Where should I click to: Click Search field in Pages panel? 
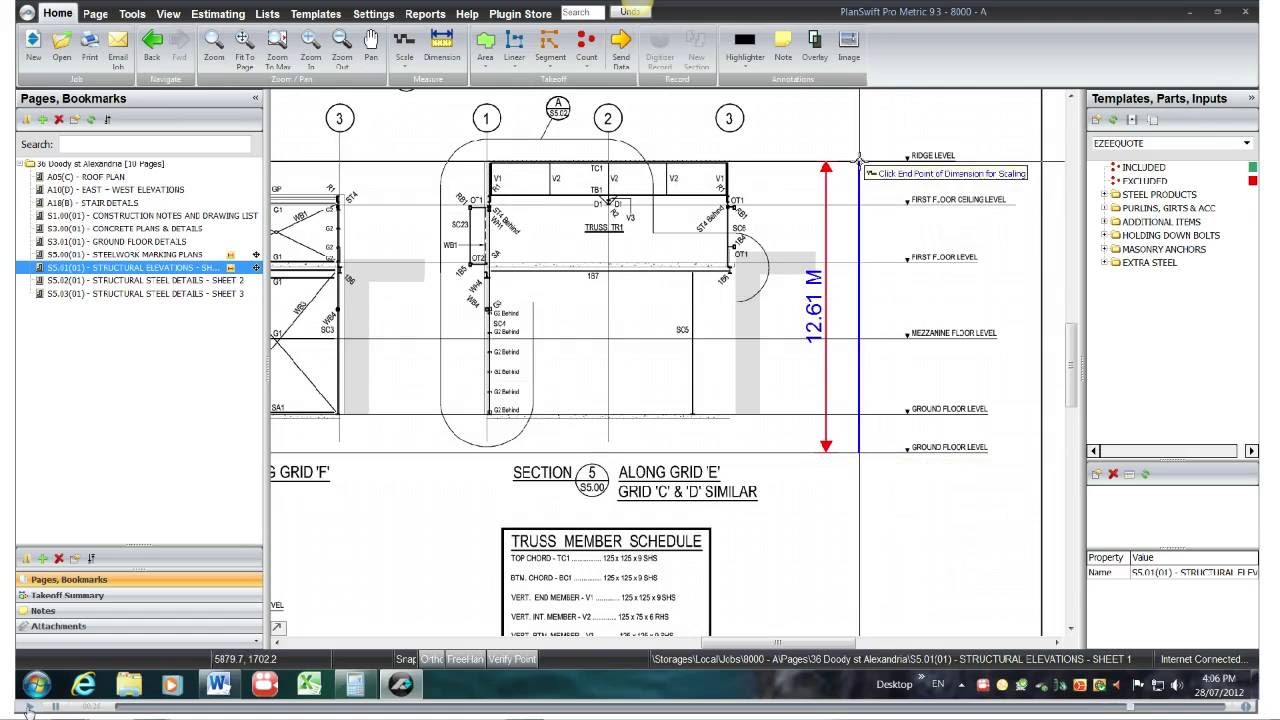154,144
